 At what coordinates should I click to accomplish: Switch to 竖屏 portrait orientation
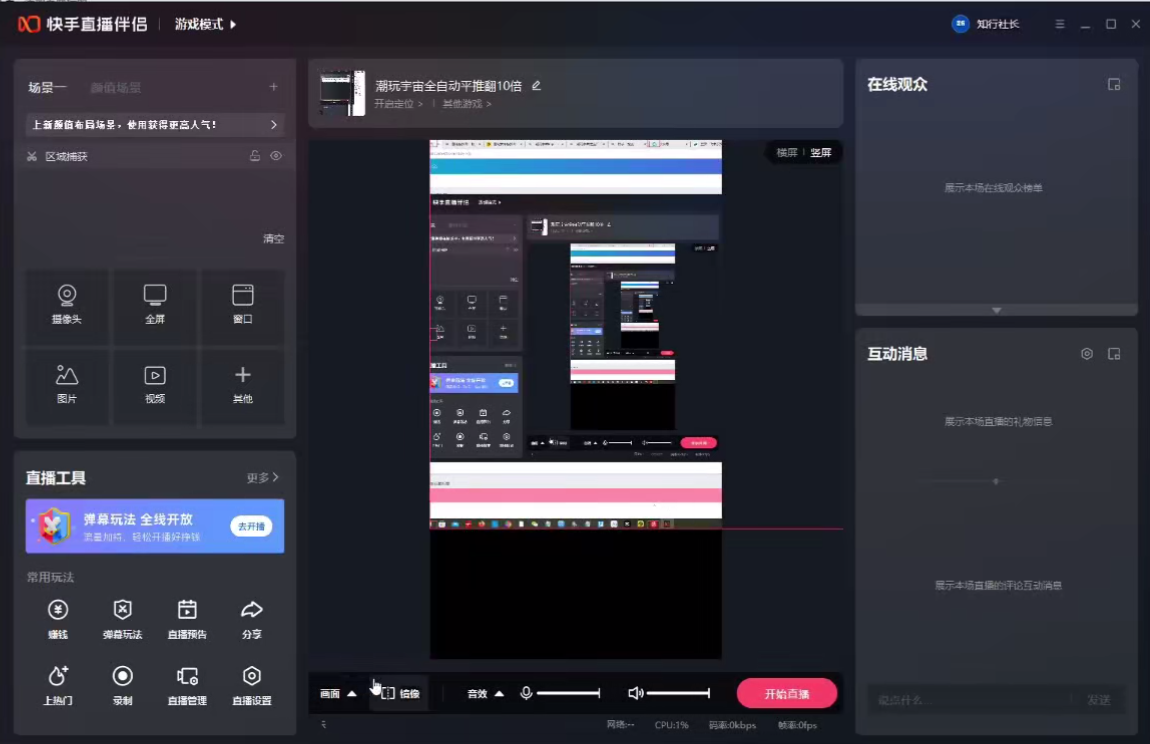point(820,153)
